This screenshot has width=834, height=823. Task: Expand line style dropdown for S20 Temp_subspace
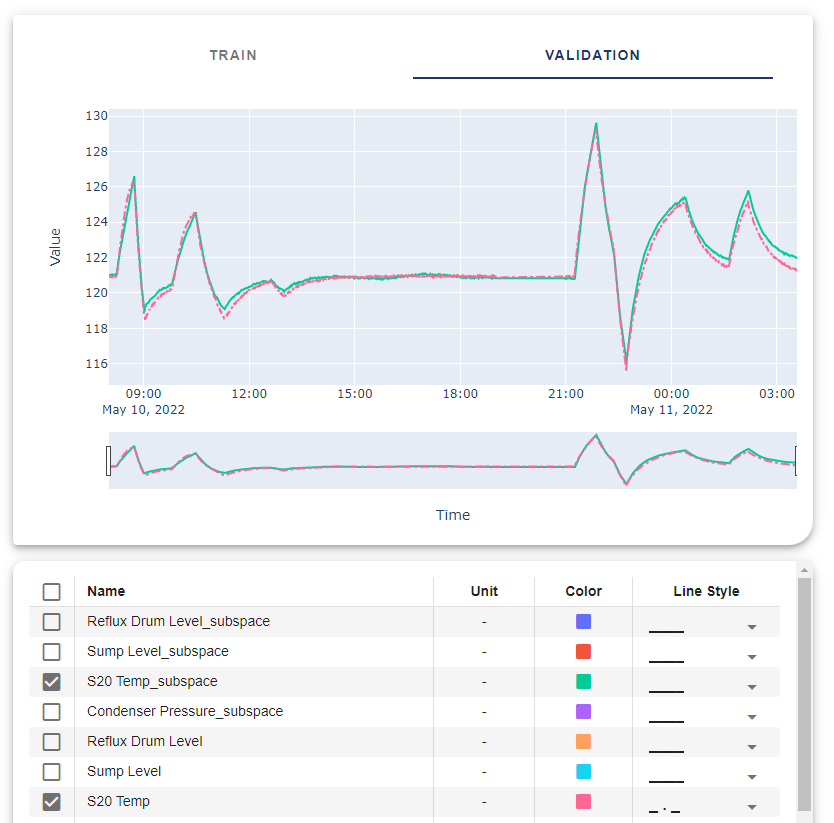click(x=751, y=687)
